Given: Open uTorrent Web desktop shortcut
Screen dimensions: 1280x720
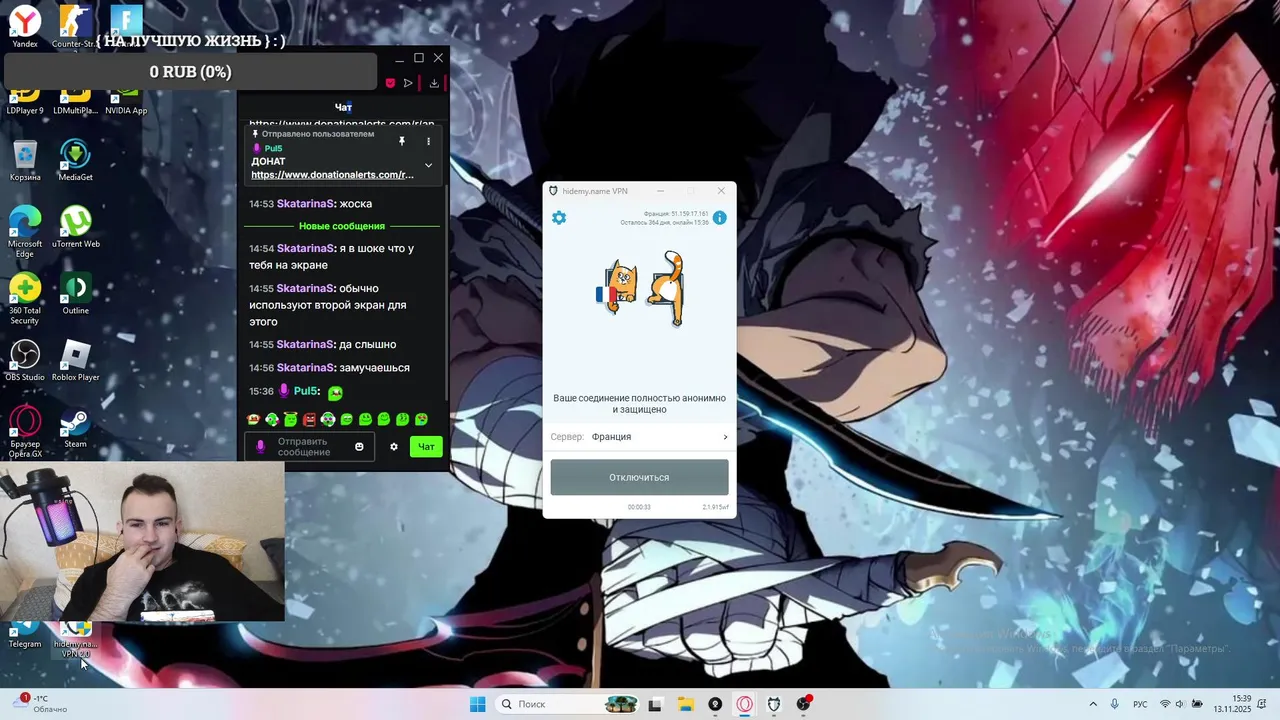Looking at the screenshot, I should (75, 228).
